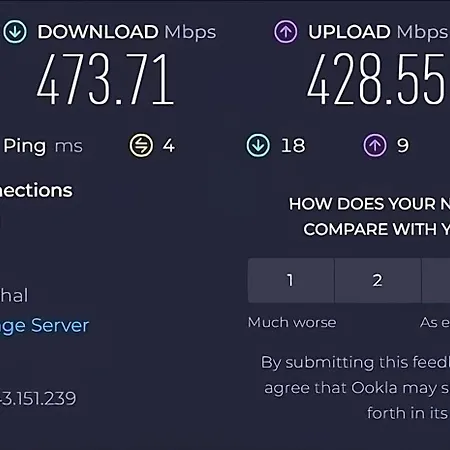Image resolution: width=450 pixels, height=450 pixels.
Task: Select rating 1 in the survey
Action: coord(291,280)
